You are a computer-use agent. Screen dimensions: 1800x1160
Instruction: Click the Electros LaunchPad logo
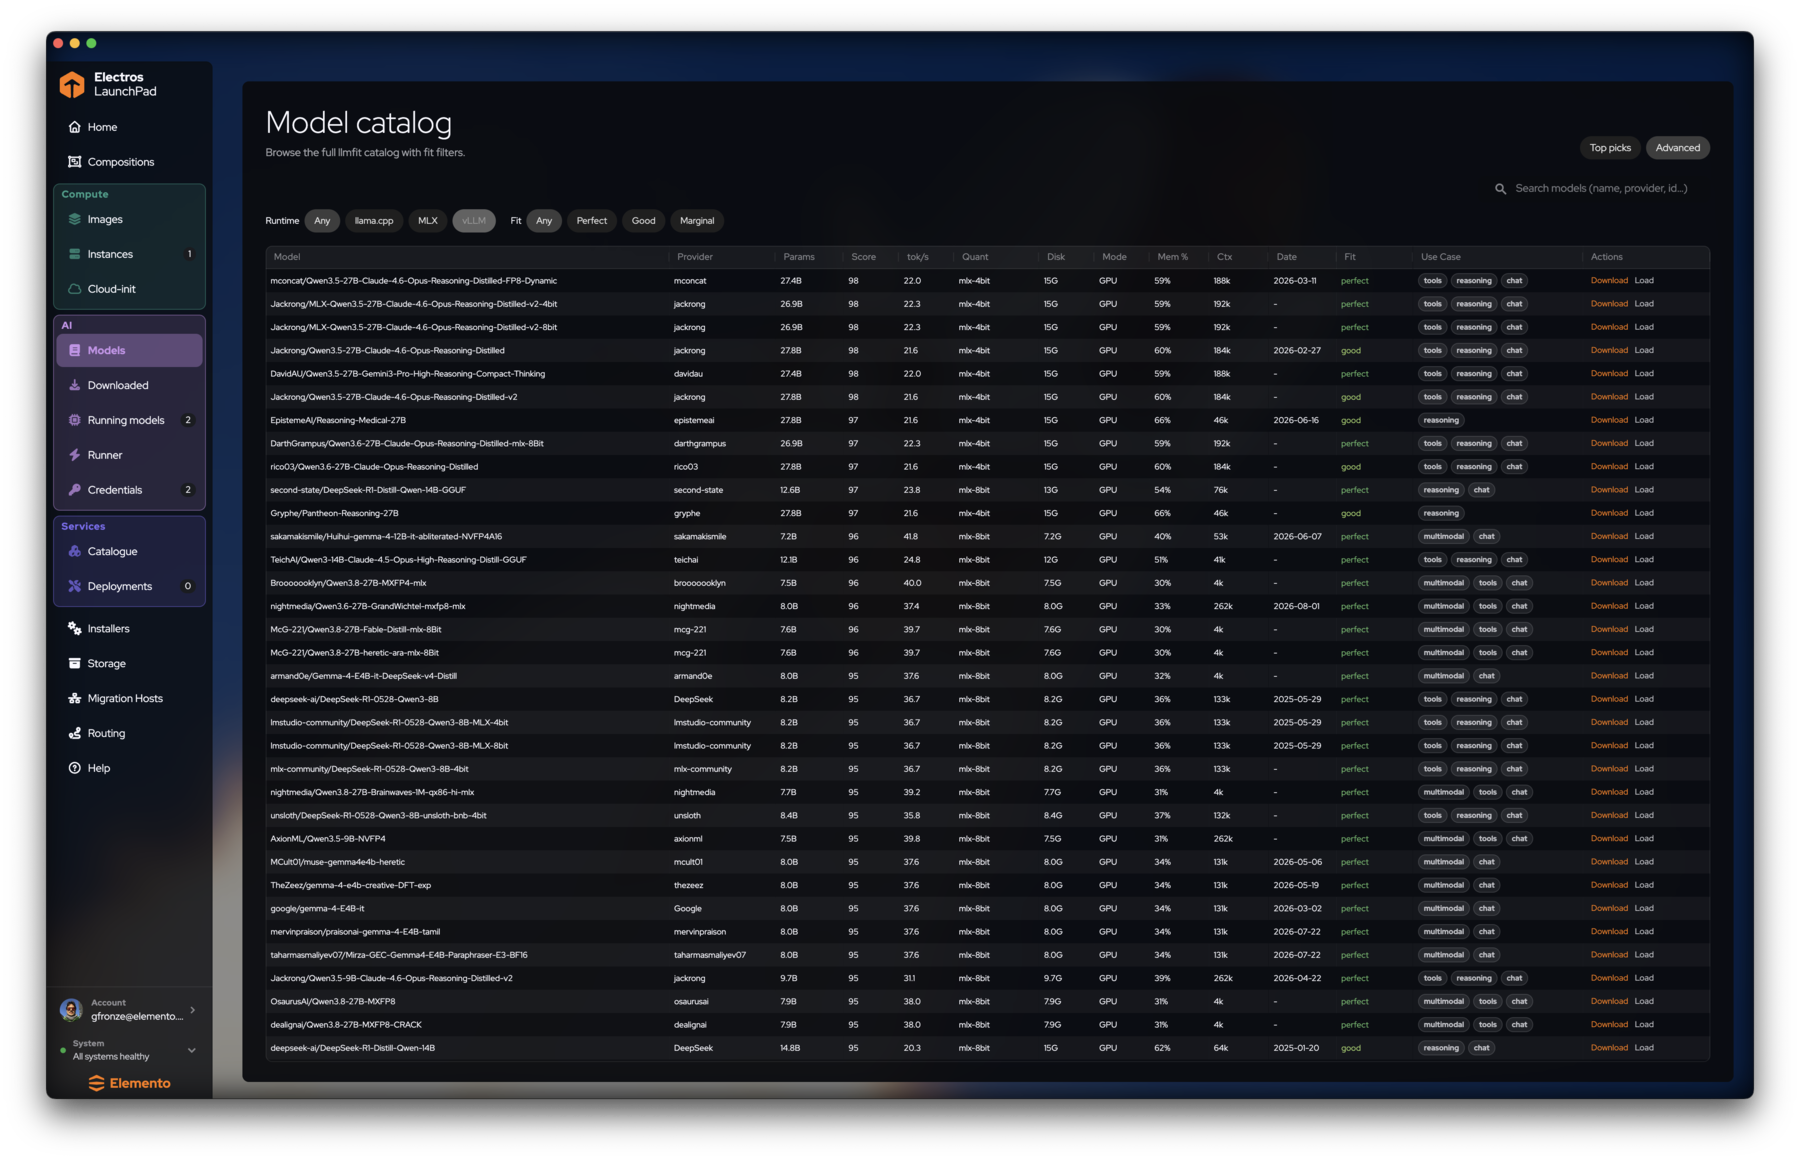[x=72, y=85]
